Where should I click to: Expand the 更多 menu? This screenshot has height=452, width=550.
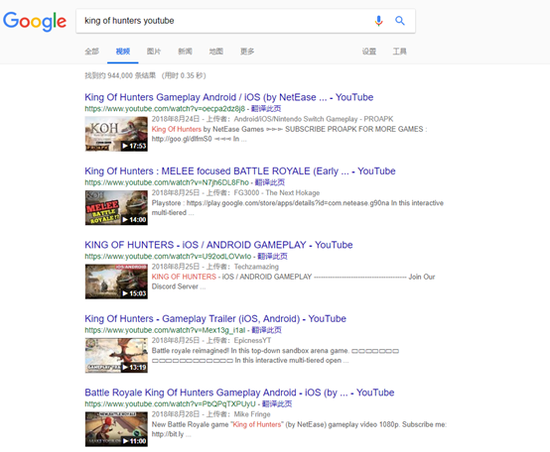pos(247,52)
